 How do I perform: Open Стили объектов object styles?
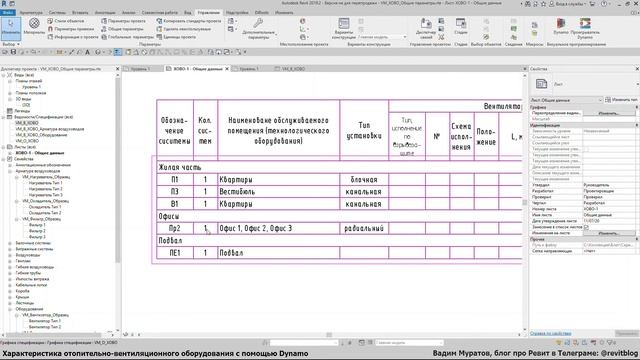(x=65, y=21)
